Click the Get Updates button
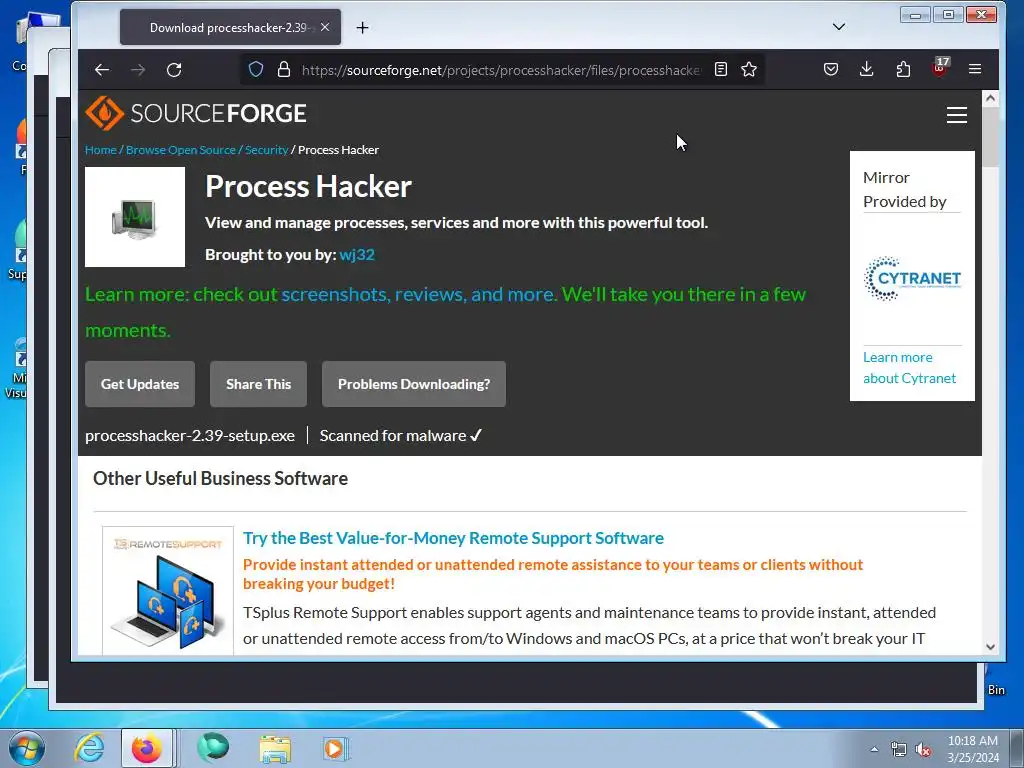Viewport: 1024px width, 768px height. (x=140, y=384)
